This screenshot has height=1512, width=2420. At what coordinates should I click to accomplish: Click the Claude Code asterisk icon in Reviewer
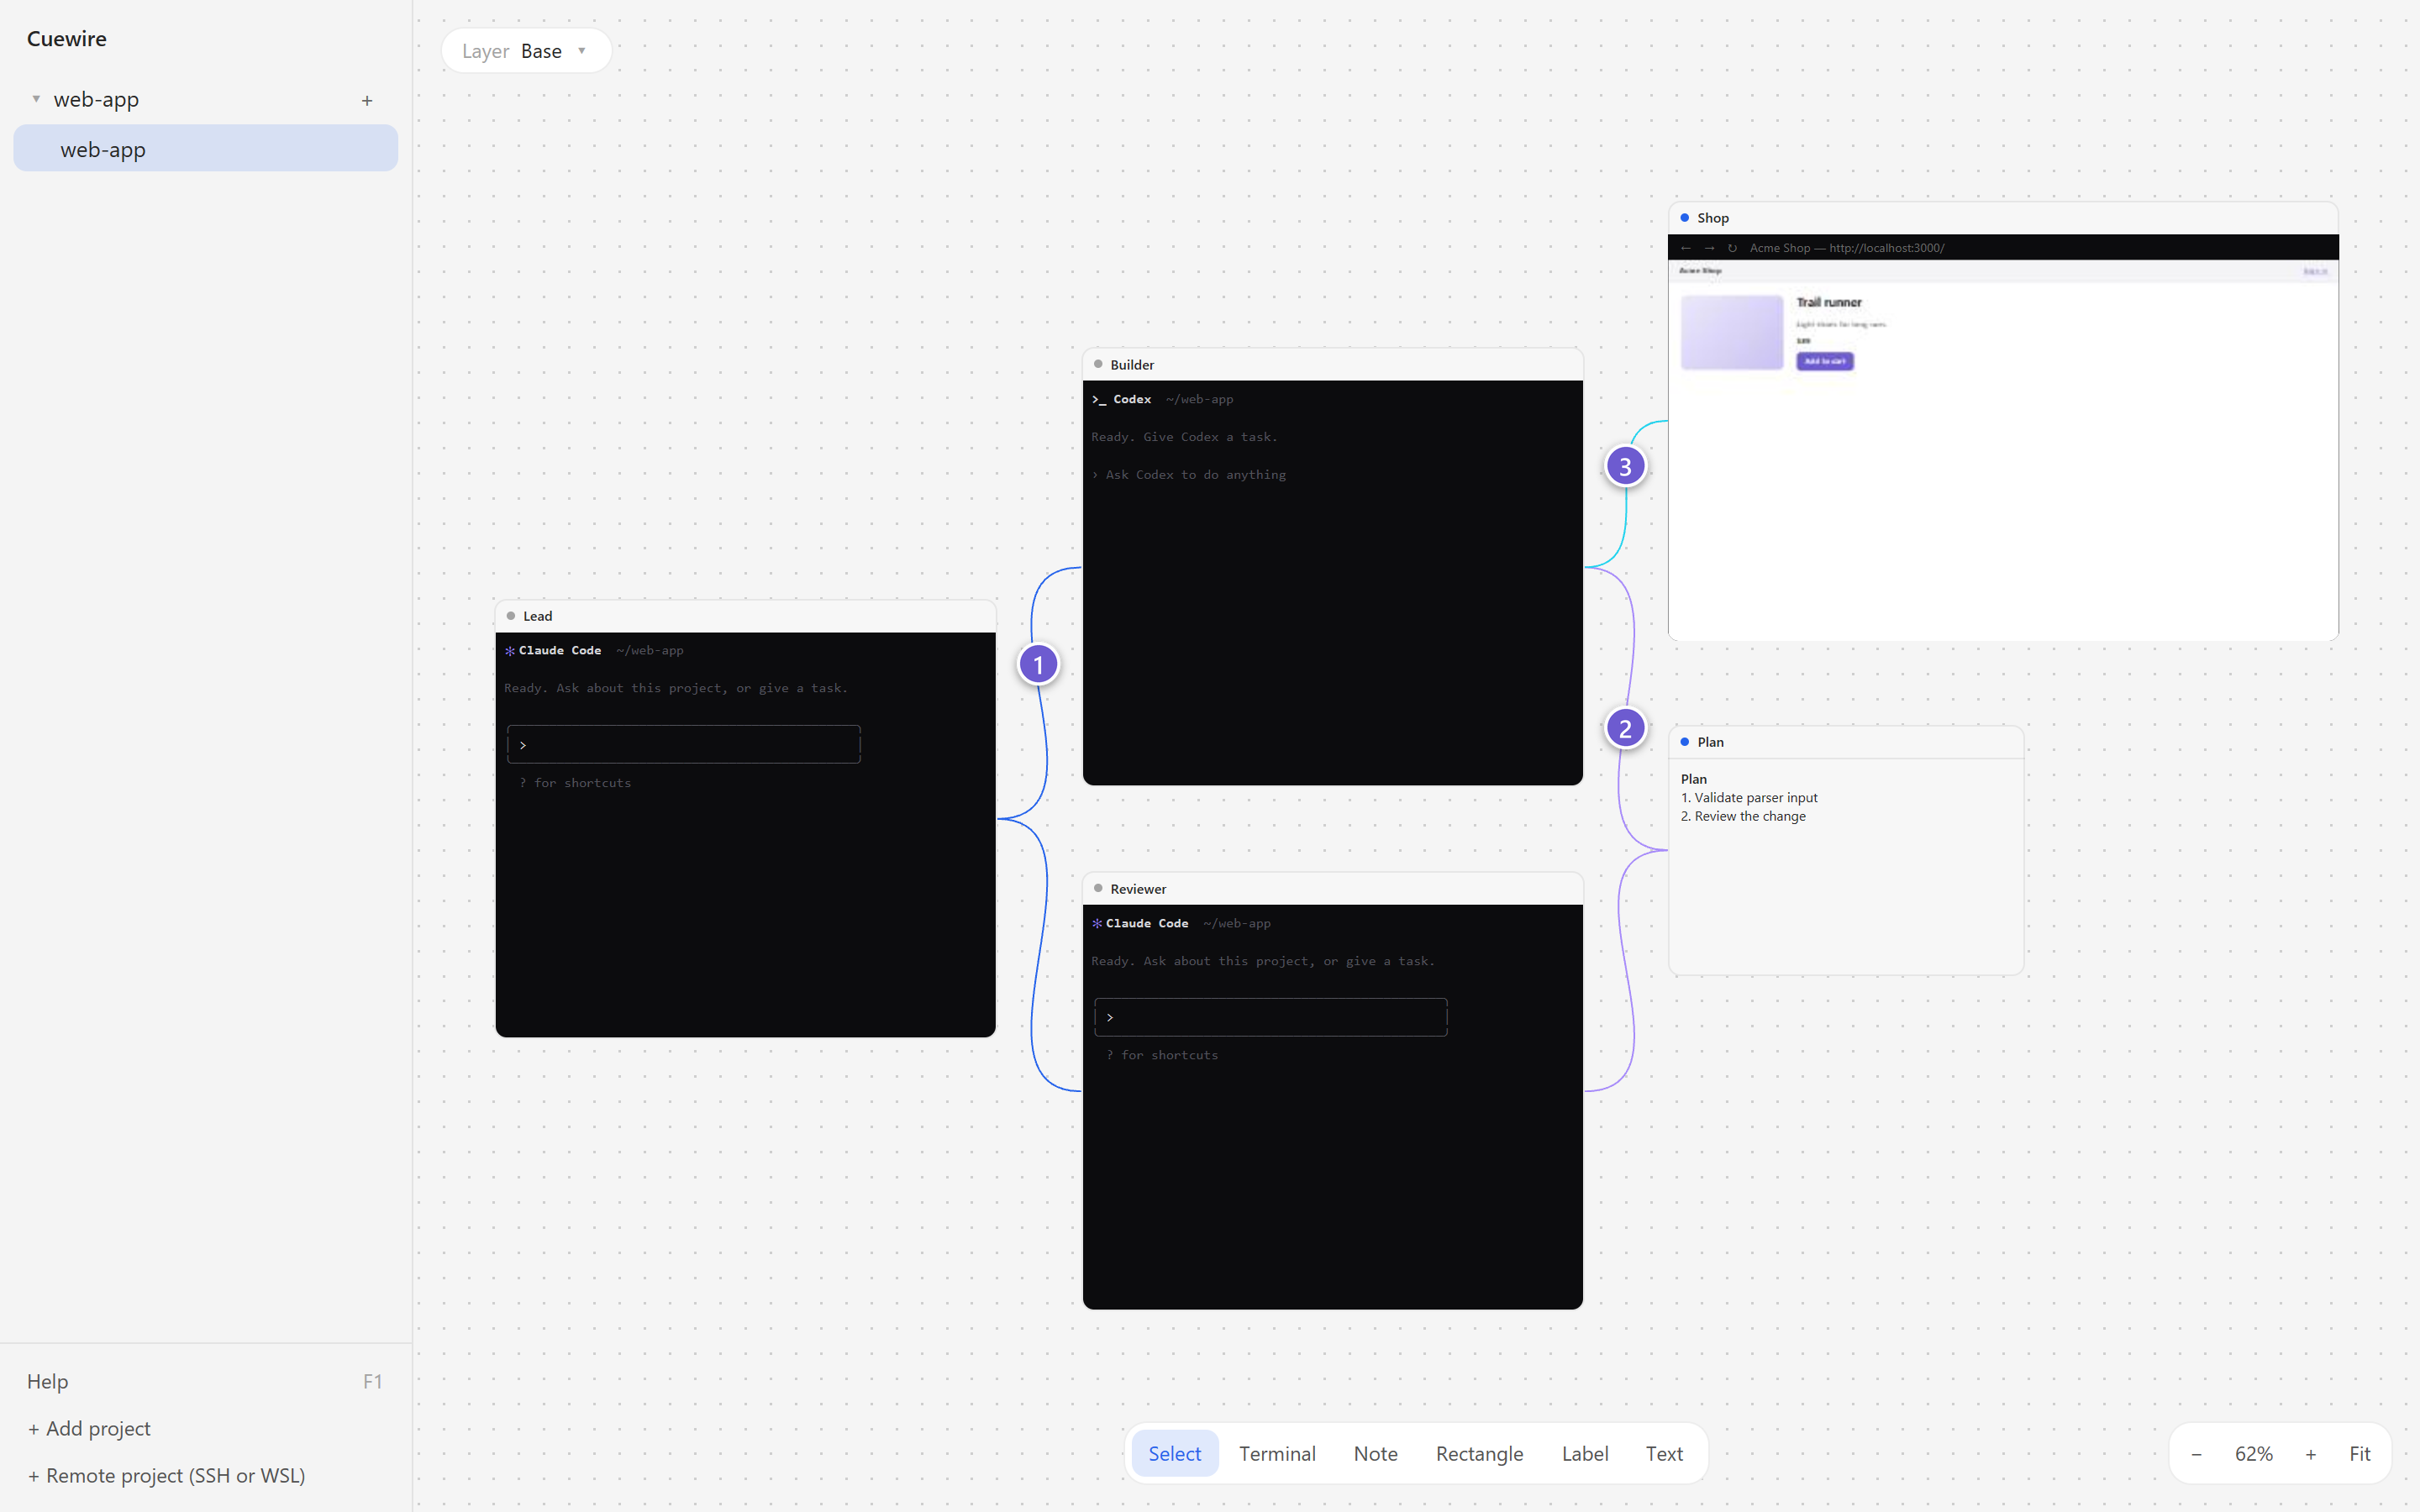[x=1097, y=924]
